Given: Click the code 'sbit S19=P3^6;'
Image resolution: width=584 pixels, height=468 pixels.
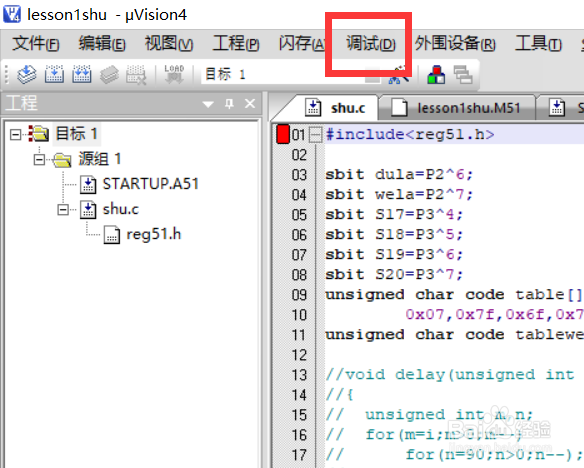Looking at the screenshot, I should pos(394,255).
